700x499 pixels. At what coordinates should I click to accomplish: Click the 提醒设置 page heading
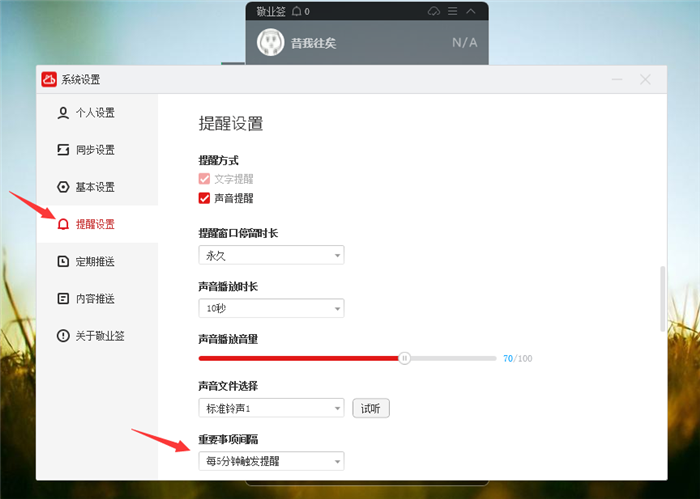(230, 124)
